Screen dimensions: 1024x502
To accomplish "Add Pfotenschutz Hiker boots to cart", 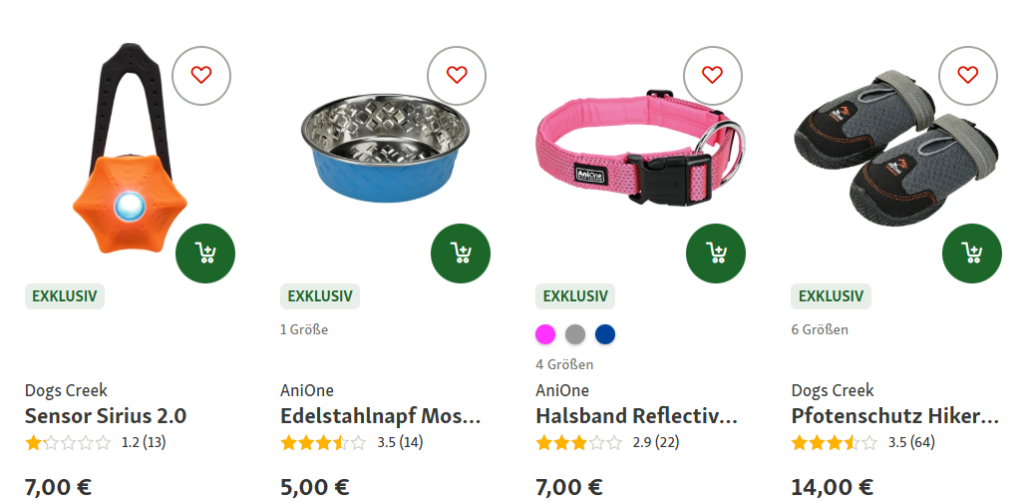I will pyautogui.click(x=972, y=253).
